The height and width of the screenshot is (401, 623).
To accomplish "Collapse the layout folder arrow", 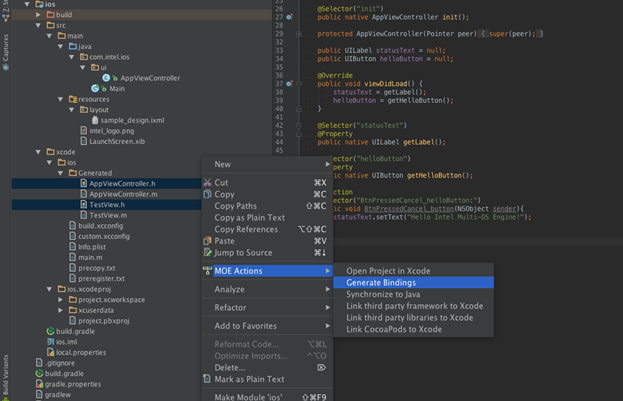I will [x=72, y=110].
